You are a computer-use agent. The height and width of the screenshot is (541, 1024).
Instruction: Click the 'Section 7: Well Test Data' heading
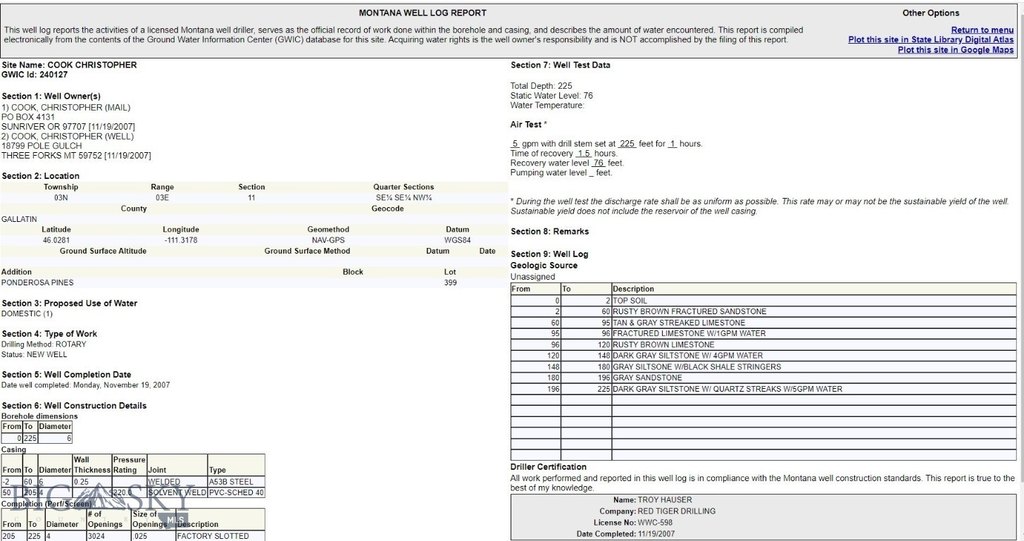click(x=560, y=65)
